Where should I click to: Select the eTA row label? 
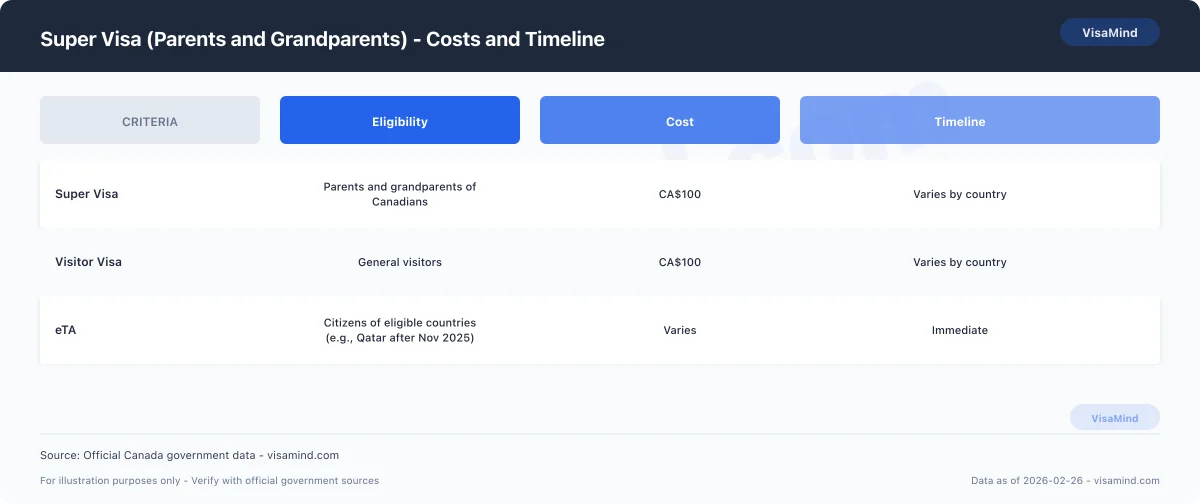coord(65,330)
